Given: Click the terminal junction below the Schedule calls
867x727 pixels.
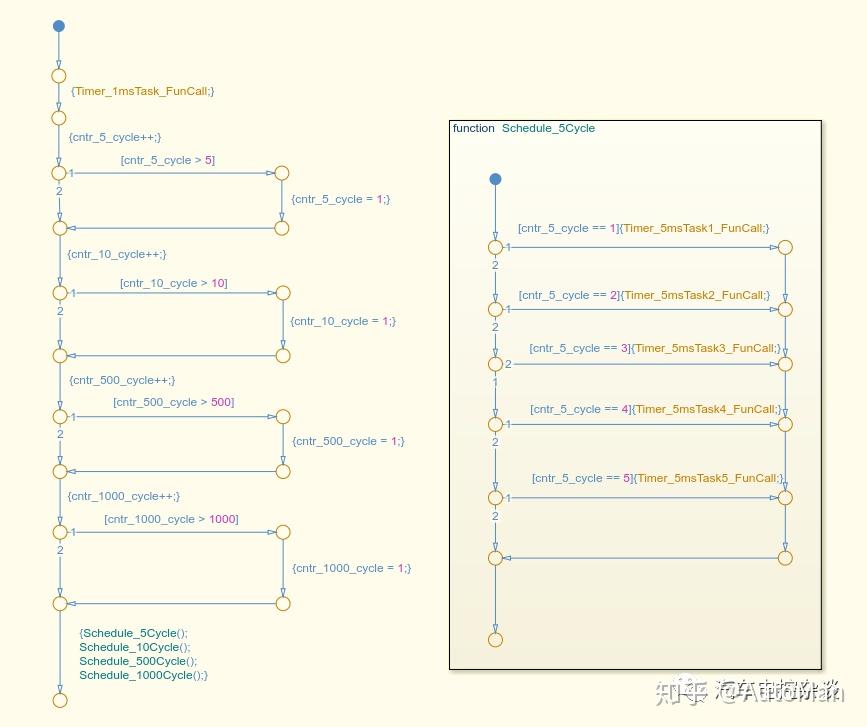Looking at the screenshot, I should tap(60, 700).
